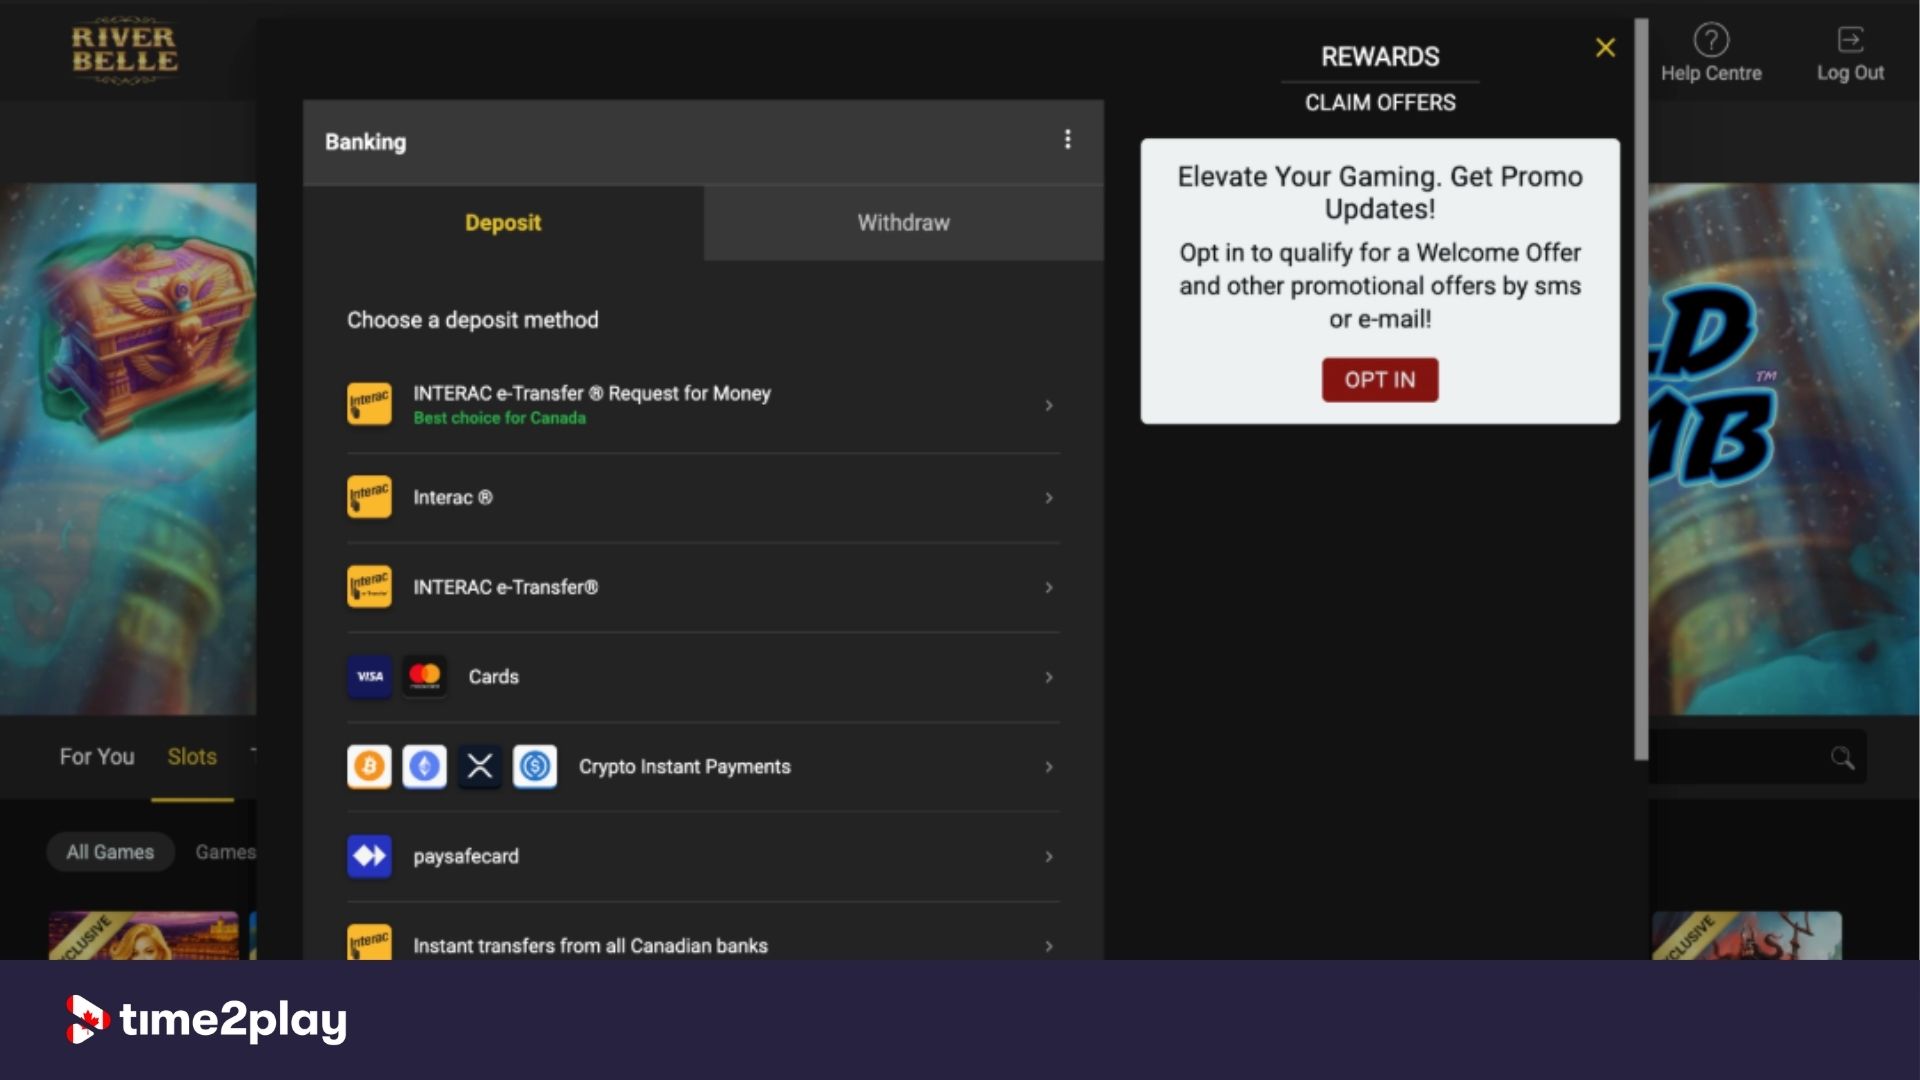The height and width of the screenshot is (1080, 1920).
Task: Click the Best choice for Canada label
Action: (x=500, y=418)
